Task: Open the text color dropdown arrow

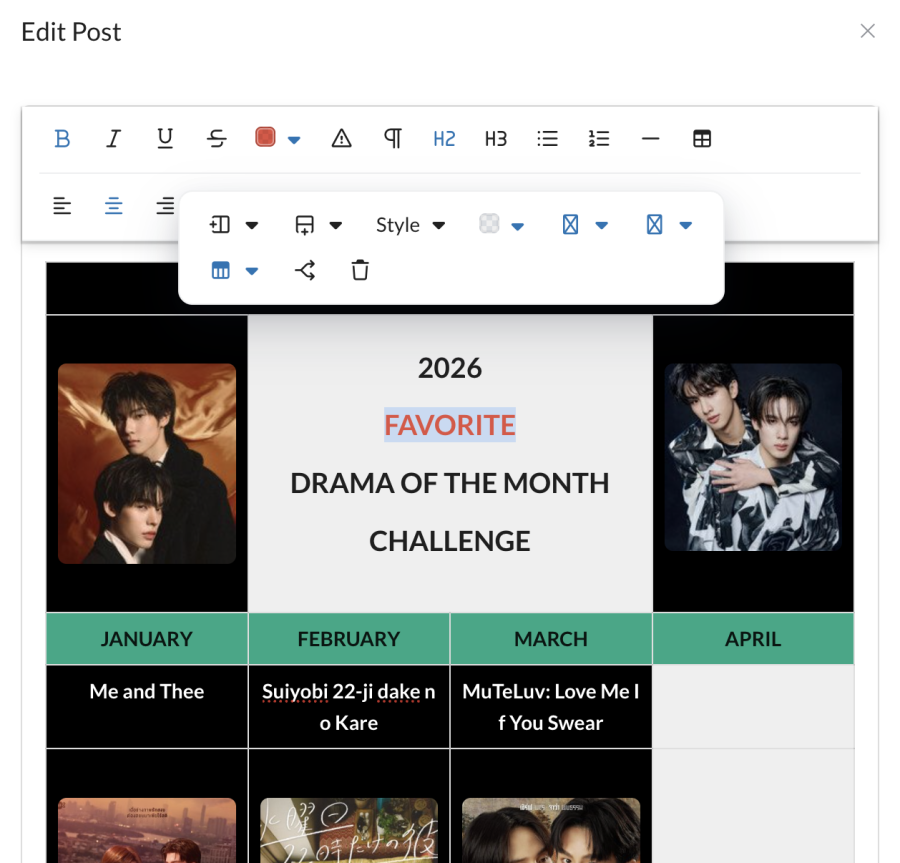Action: click(294, 140)
